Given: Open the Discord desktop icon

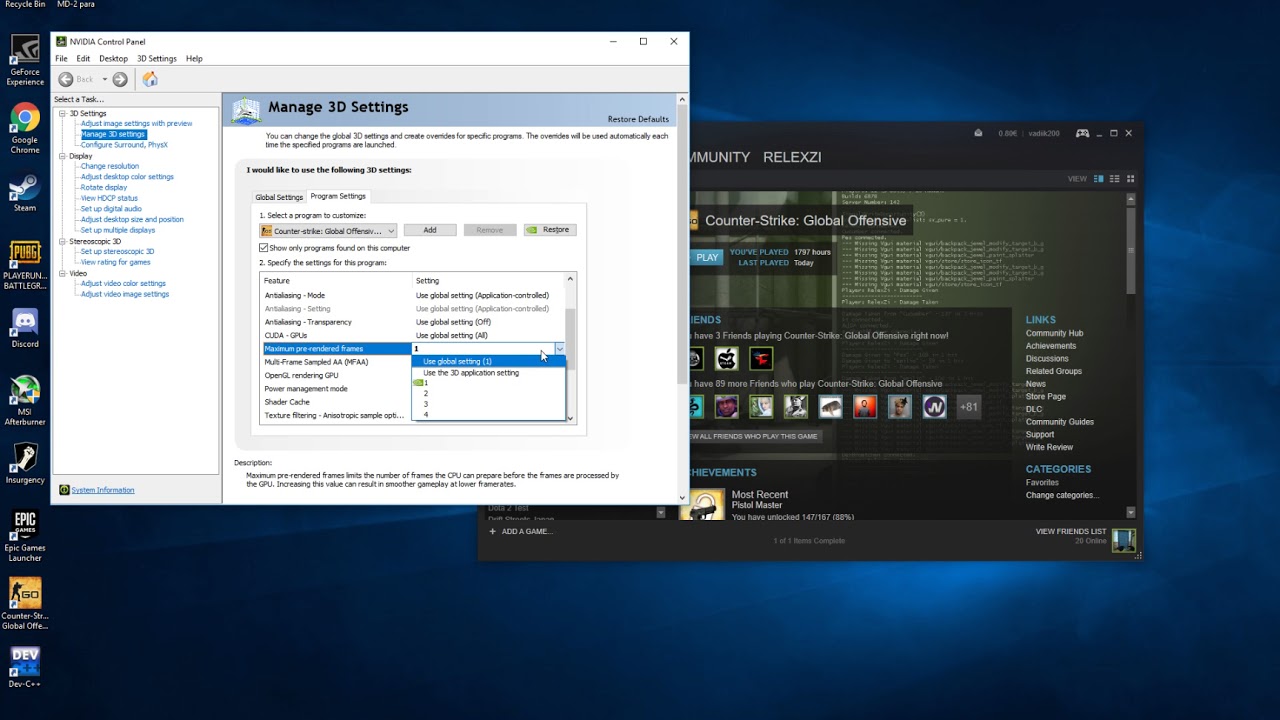Looking at the screenshot, I should (x=25, y=329).
